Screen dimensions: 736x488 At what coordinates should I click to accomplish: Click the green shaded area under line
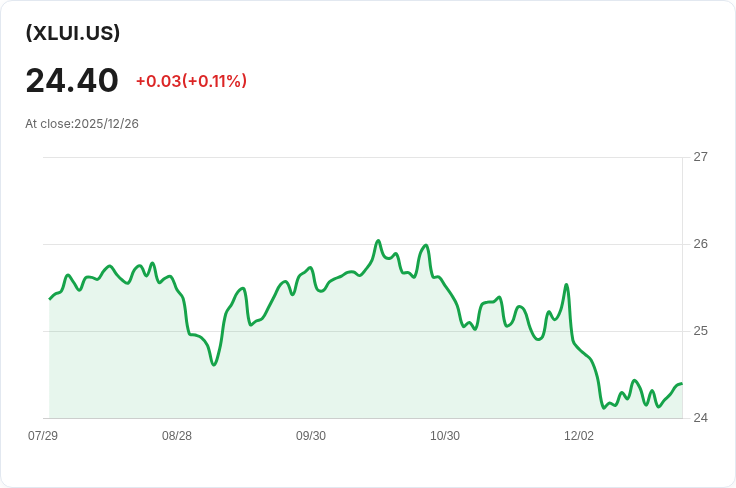[x=350, y=370]
